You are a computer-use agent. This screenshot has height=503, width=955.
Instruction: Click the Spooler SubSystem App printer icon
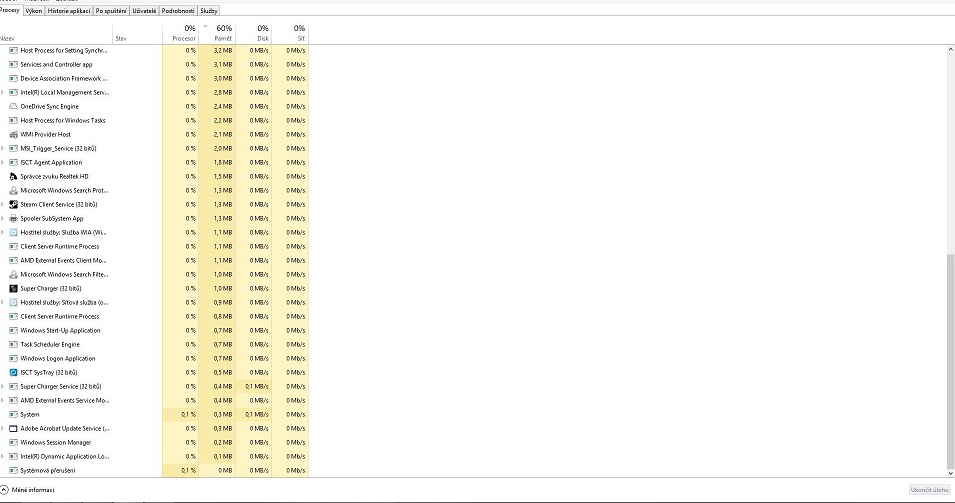13,219
